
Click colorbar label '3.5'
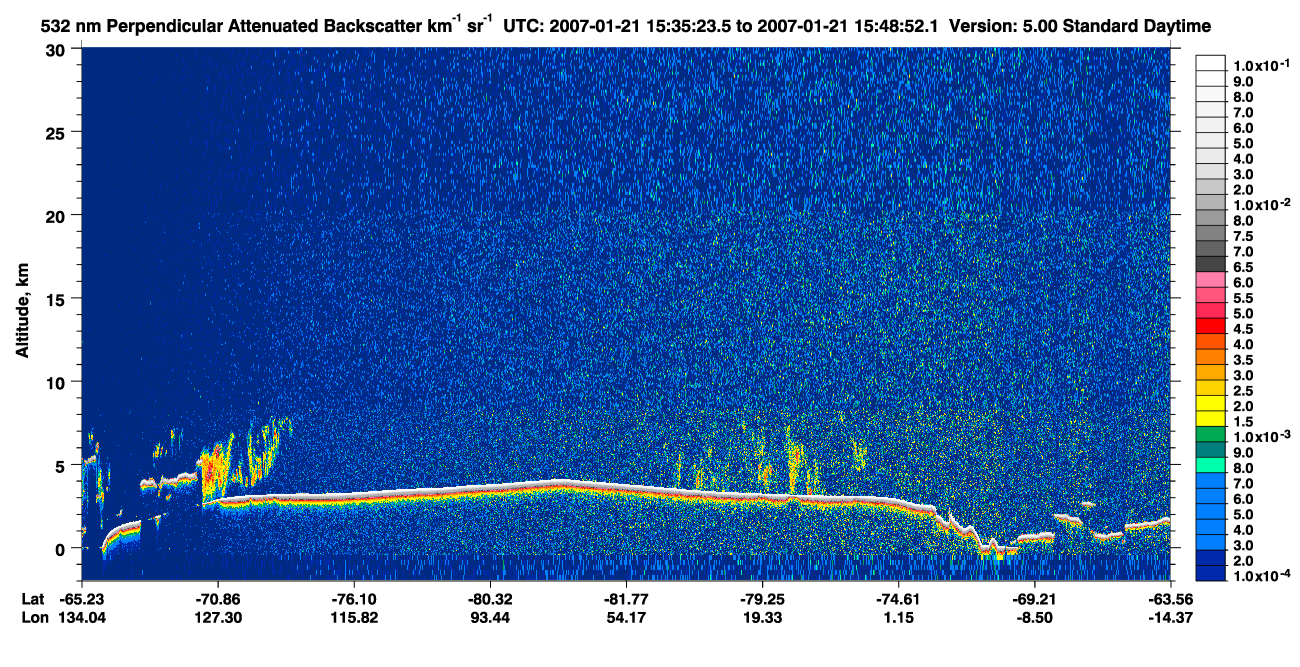point(1243,360)
